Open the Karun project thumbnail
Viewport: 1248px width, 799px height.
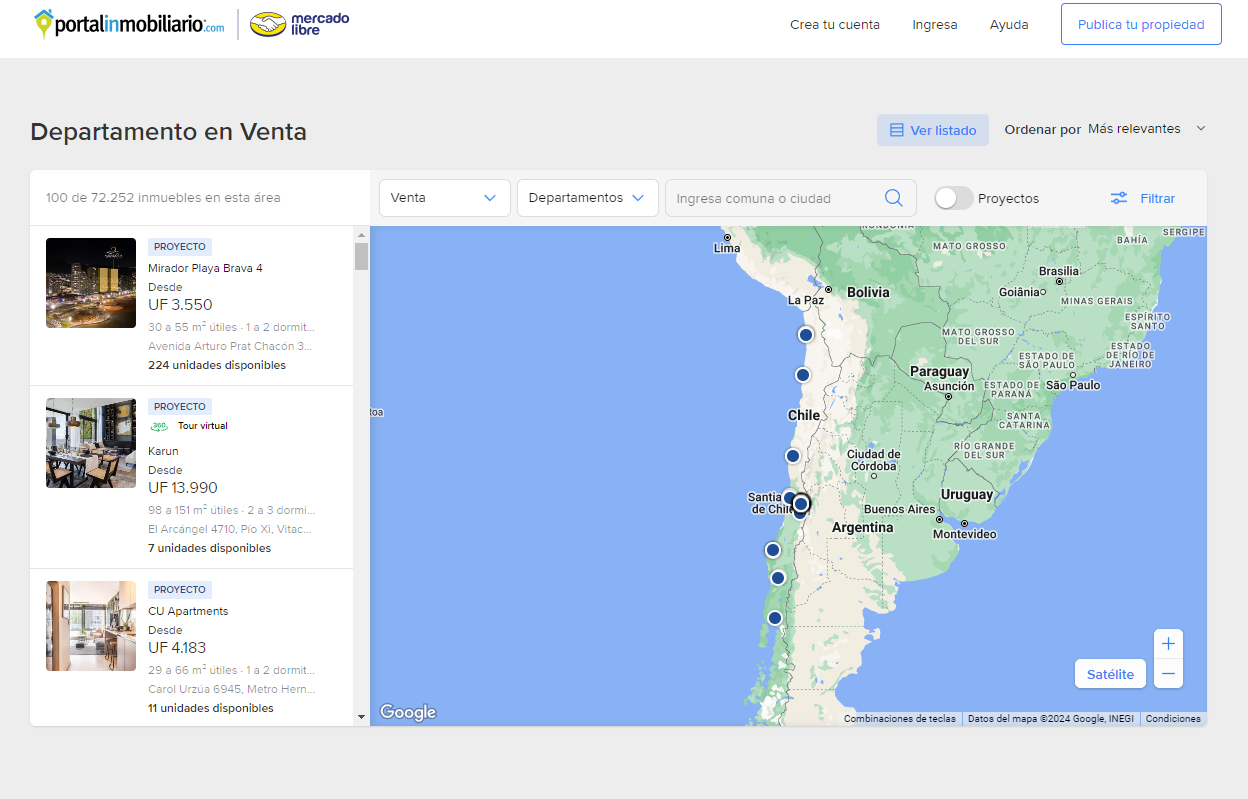tap(91, 443)
